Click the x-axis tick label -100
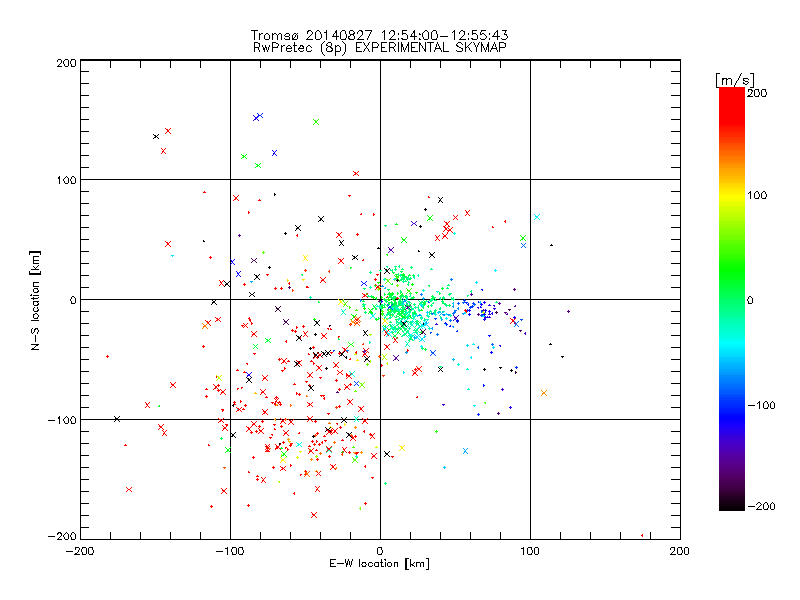 coord(230,551)
